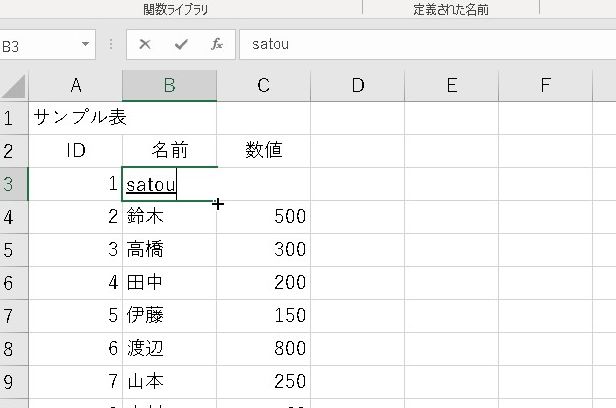The image size is (616, 408).
Task: Select the cell containing 鈴木
Action: 169,217
